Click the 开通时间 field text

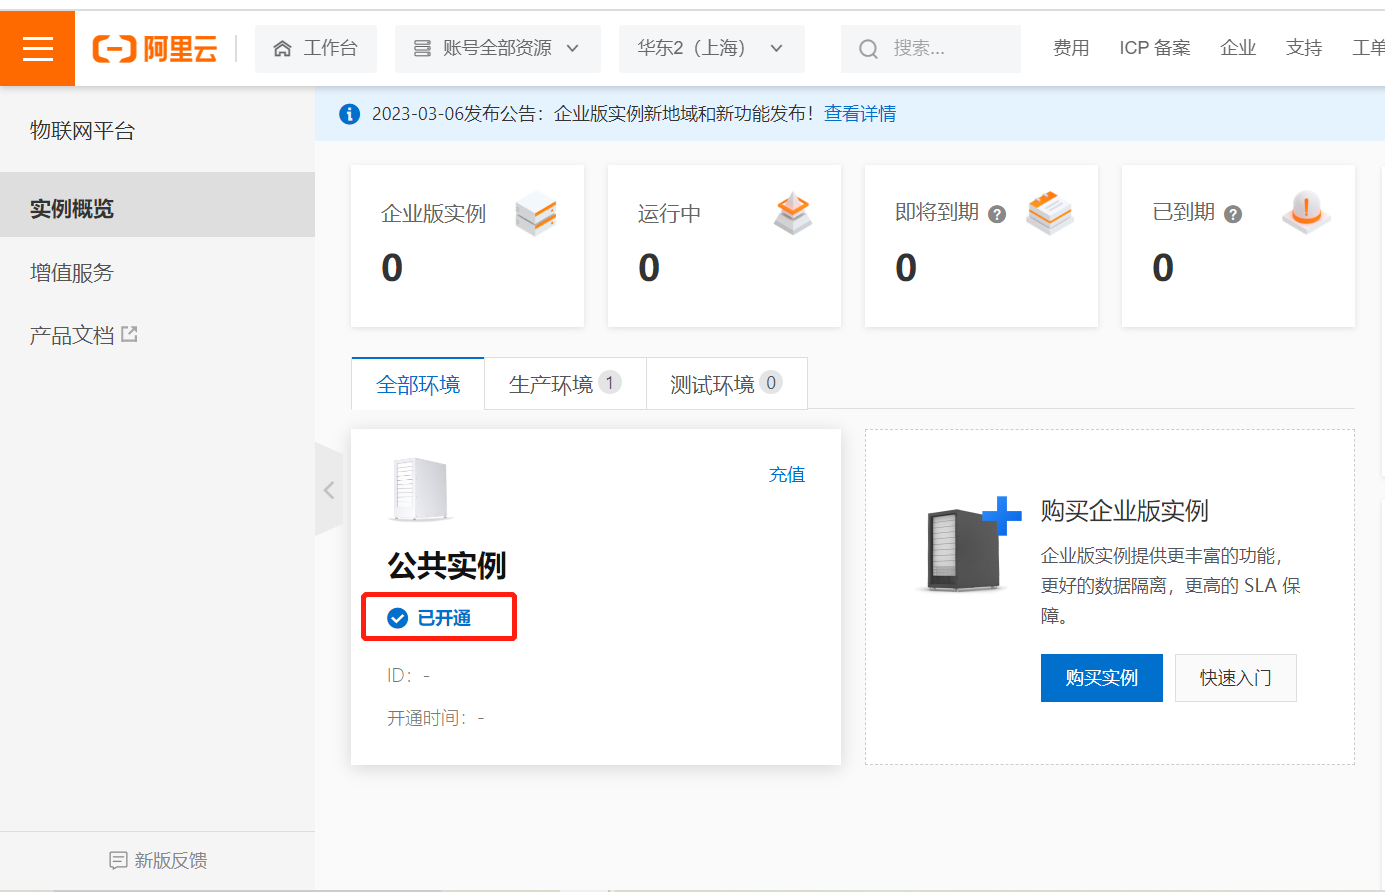436,718
